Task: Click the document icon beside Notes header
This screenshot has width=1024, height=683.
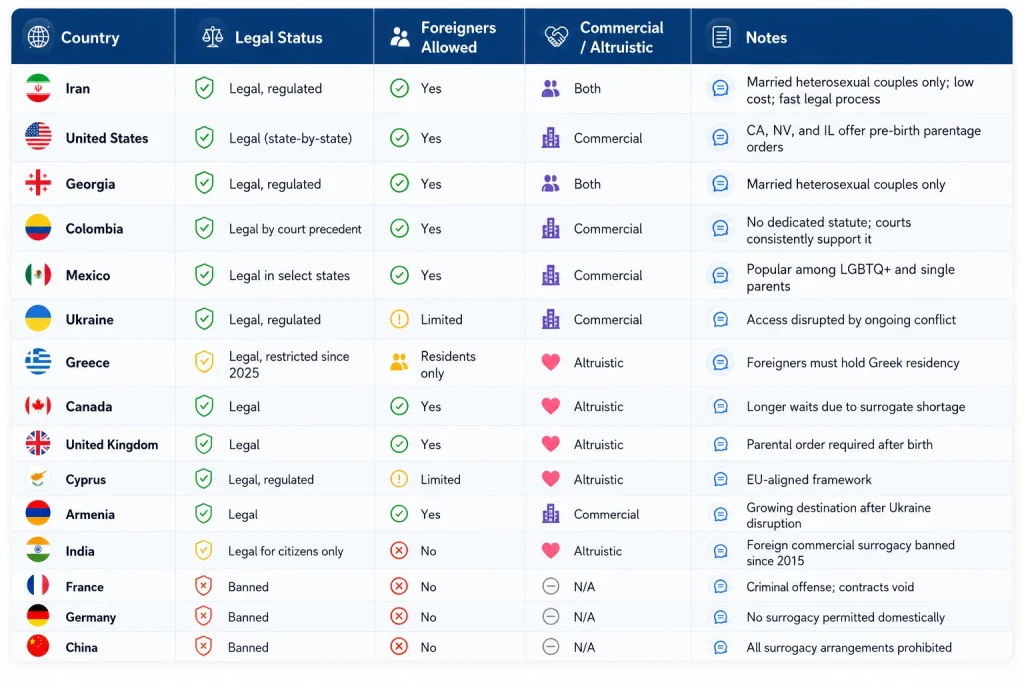Action: click(x=721, y=37)
